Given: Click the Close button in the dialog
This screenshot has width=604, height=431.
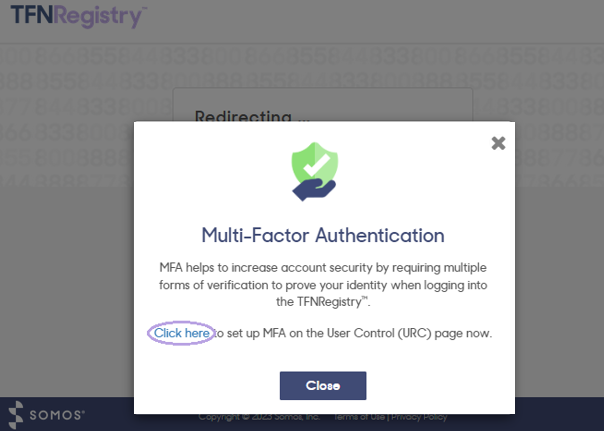Looking at the screenshot, I should pyautogui.click(x=323, y=386).
